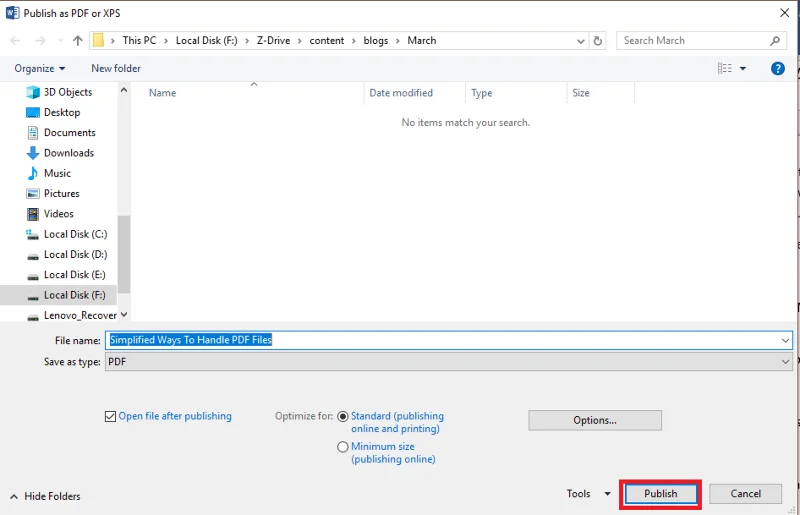This screenshot has width=800, height=515.
Task: Open the Music folder in sidebar
Action: pyautogui.click(x=57, y=173)
